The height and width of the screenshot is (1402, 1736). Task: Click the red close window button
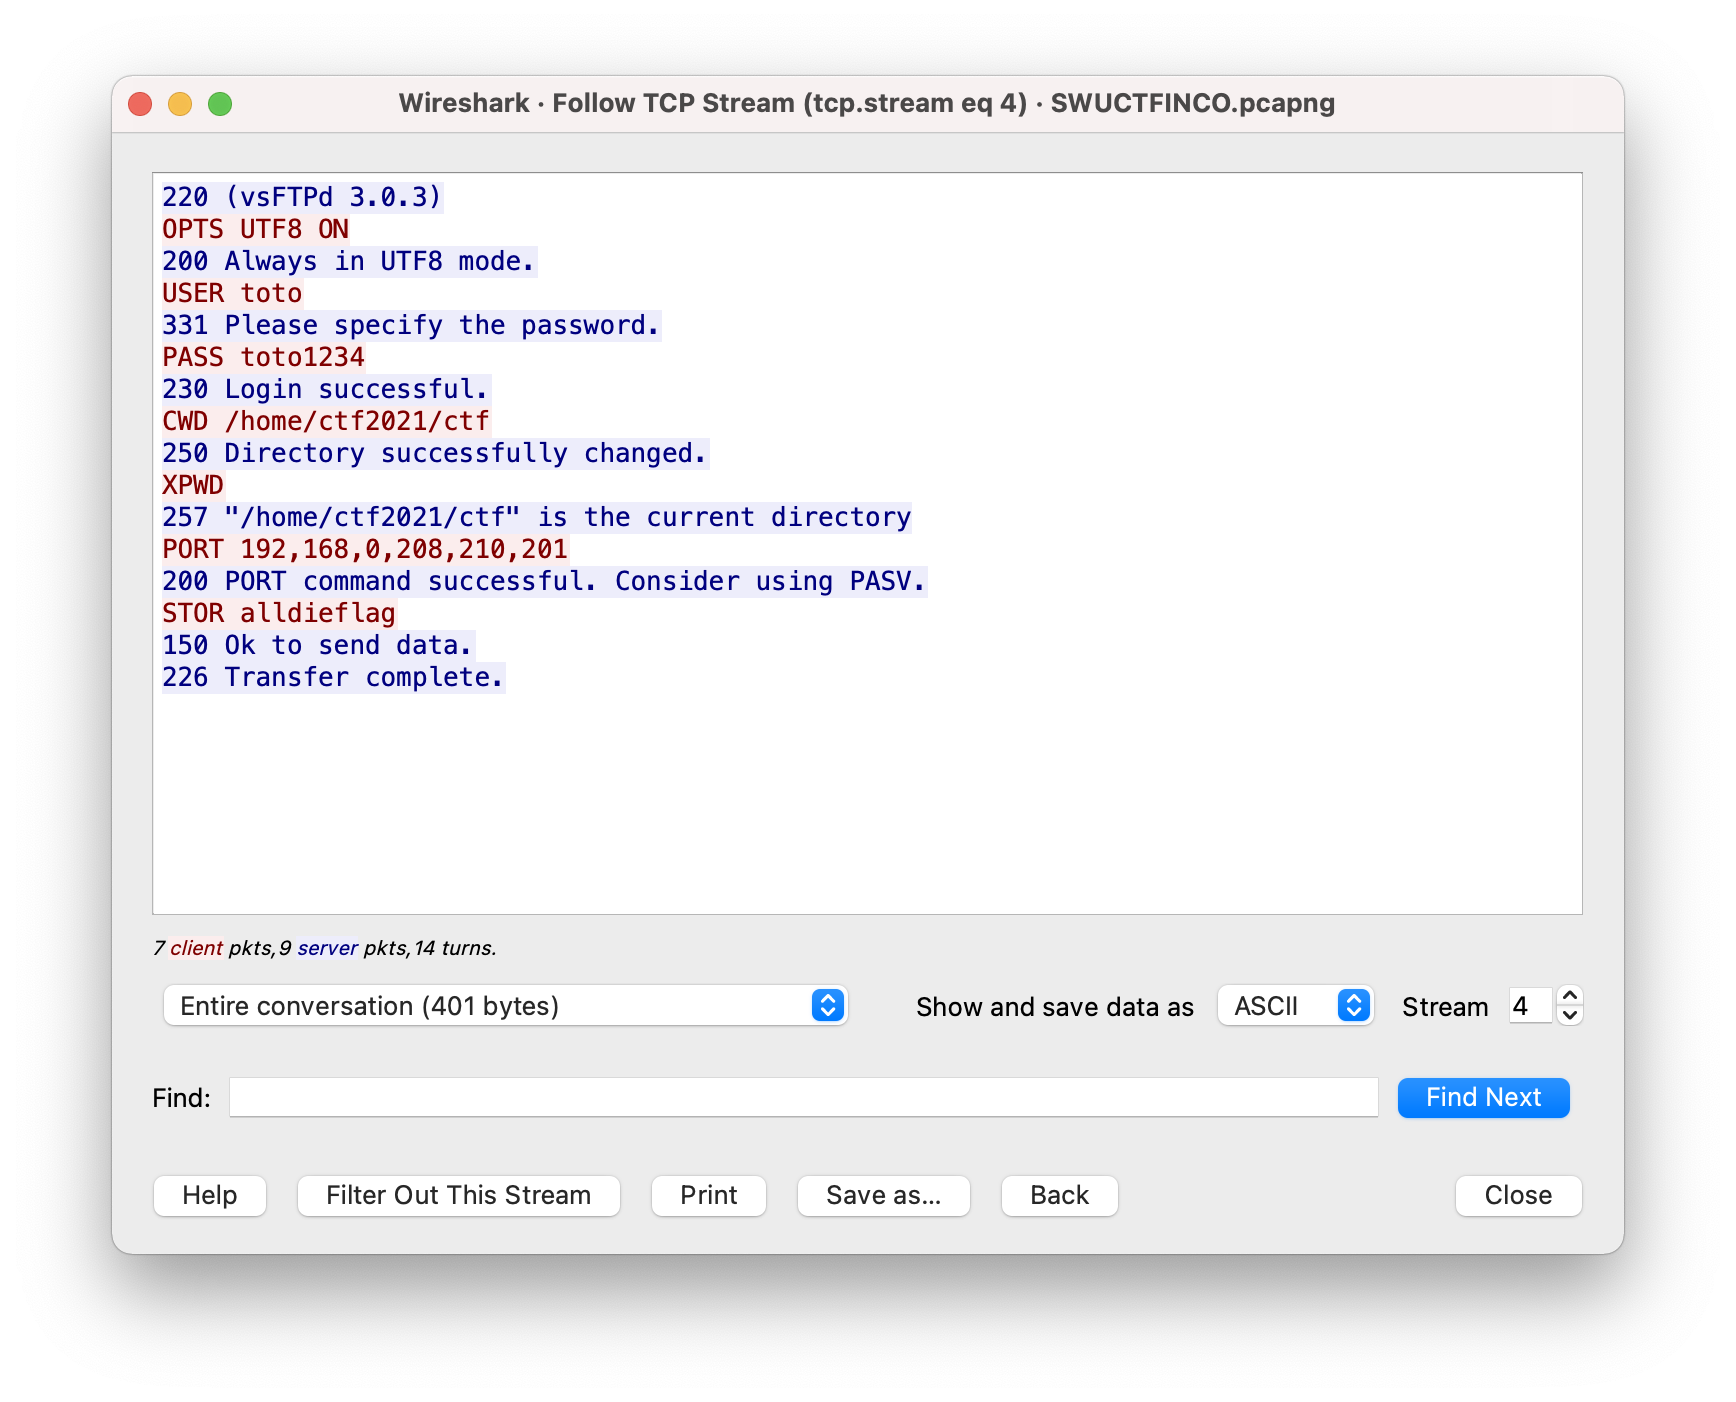pyautogui.click(x=140, y=104)
